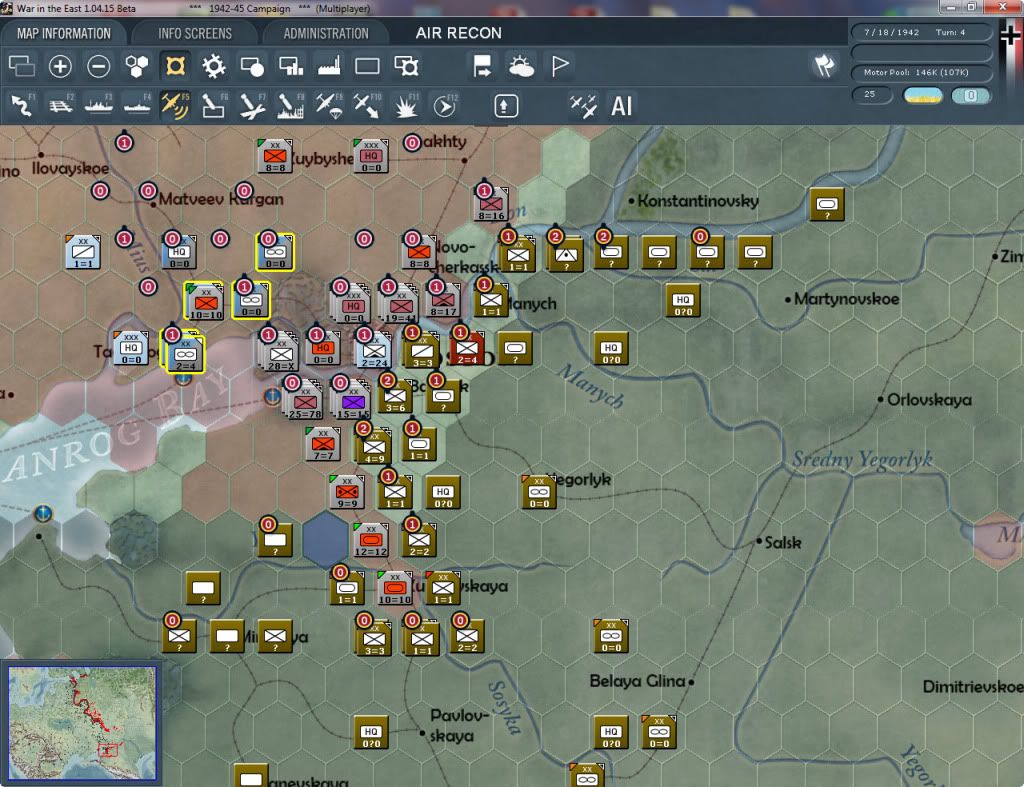Toggle the gear-shaped map overlay icon
Image resolution: width=1024 pixels, height=787 pixels.
pyautogui.click(x=214, y=66)
